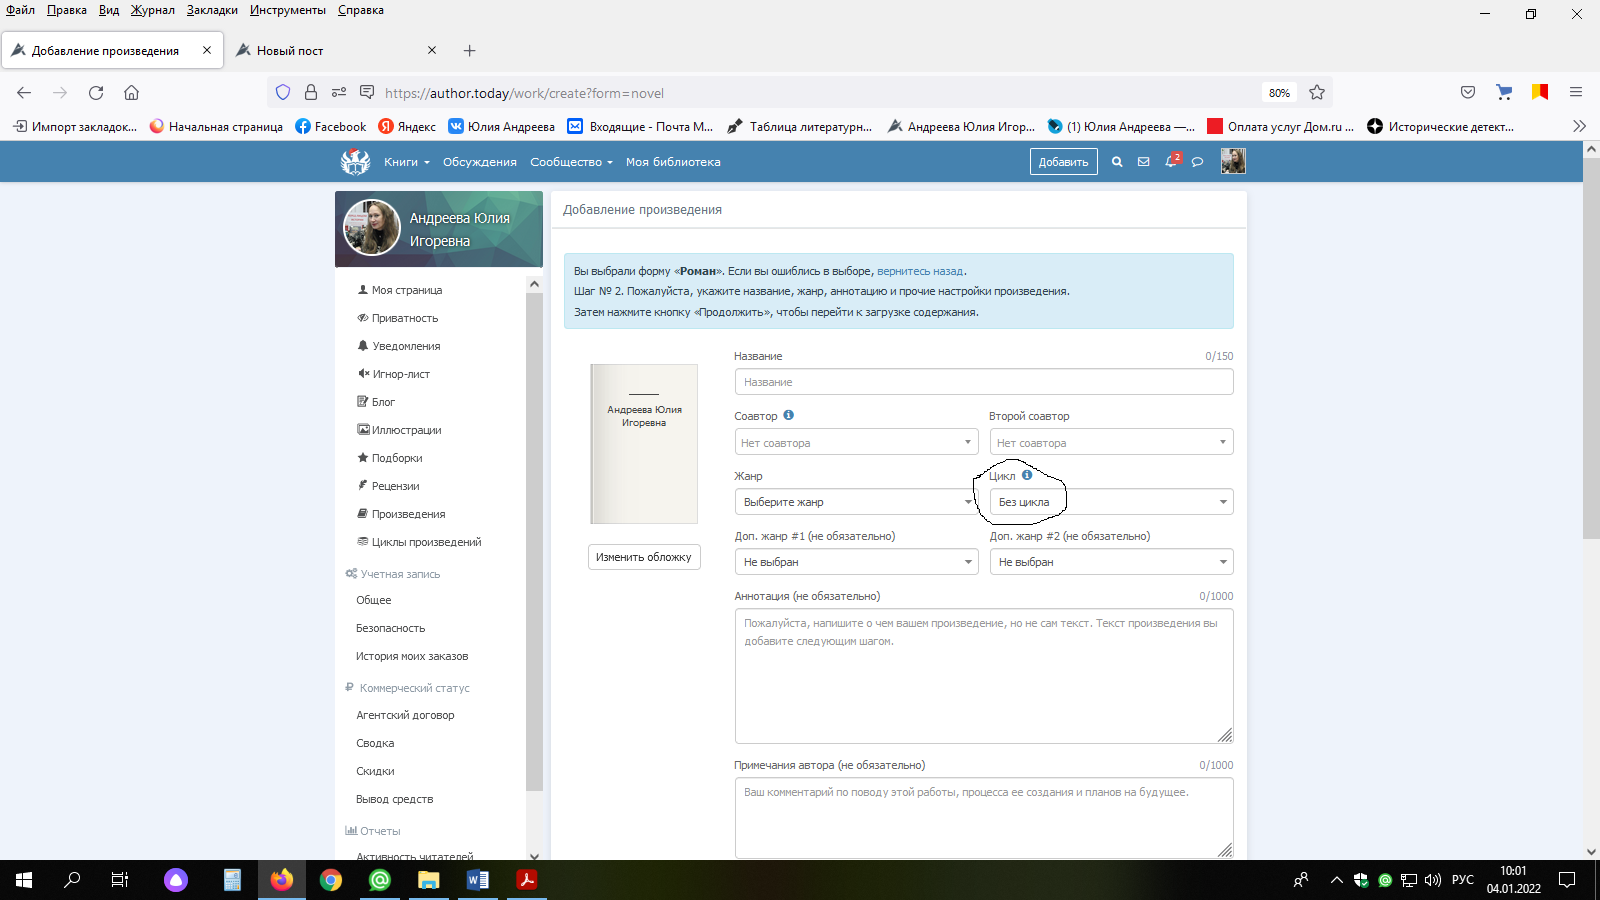
Task: Bookmark this page with the star icon
Action: [x=1317, y=93]
